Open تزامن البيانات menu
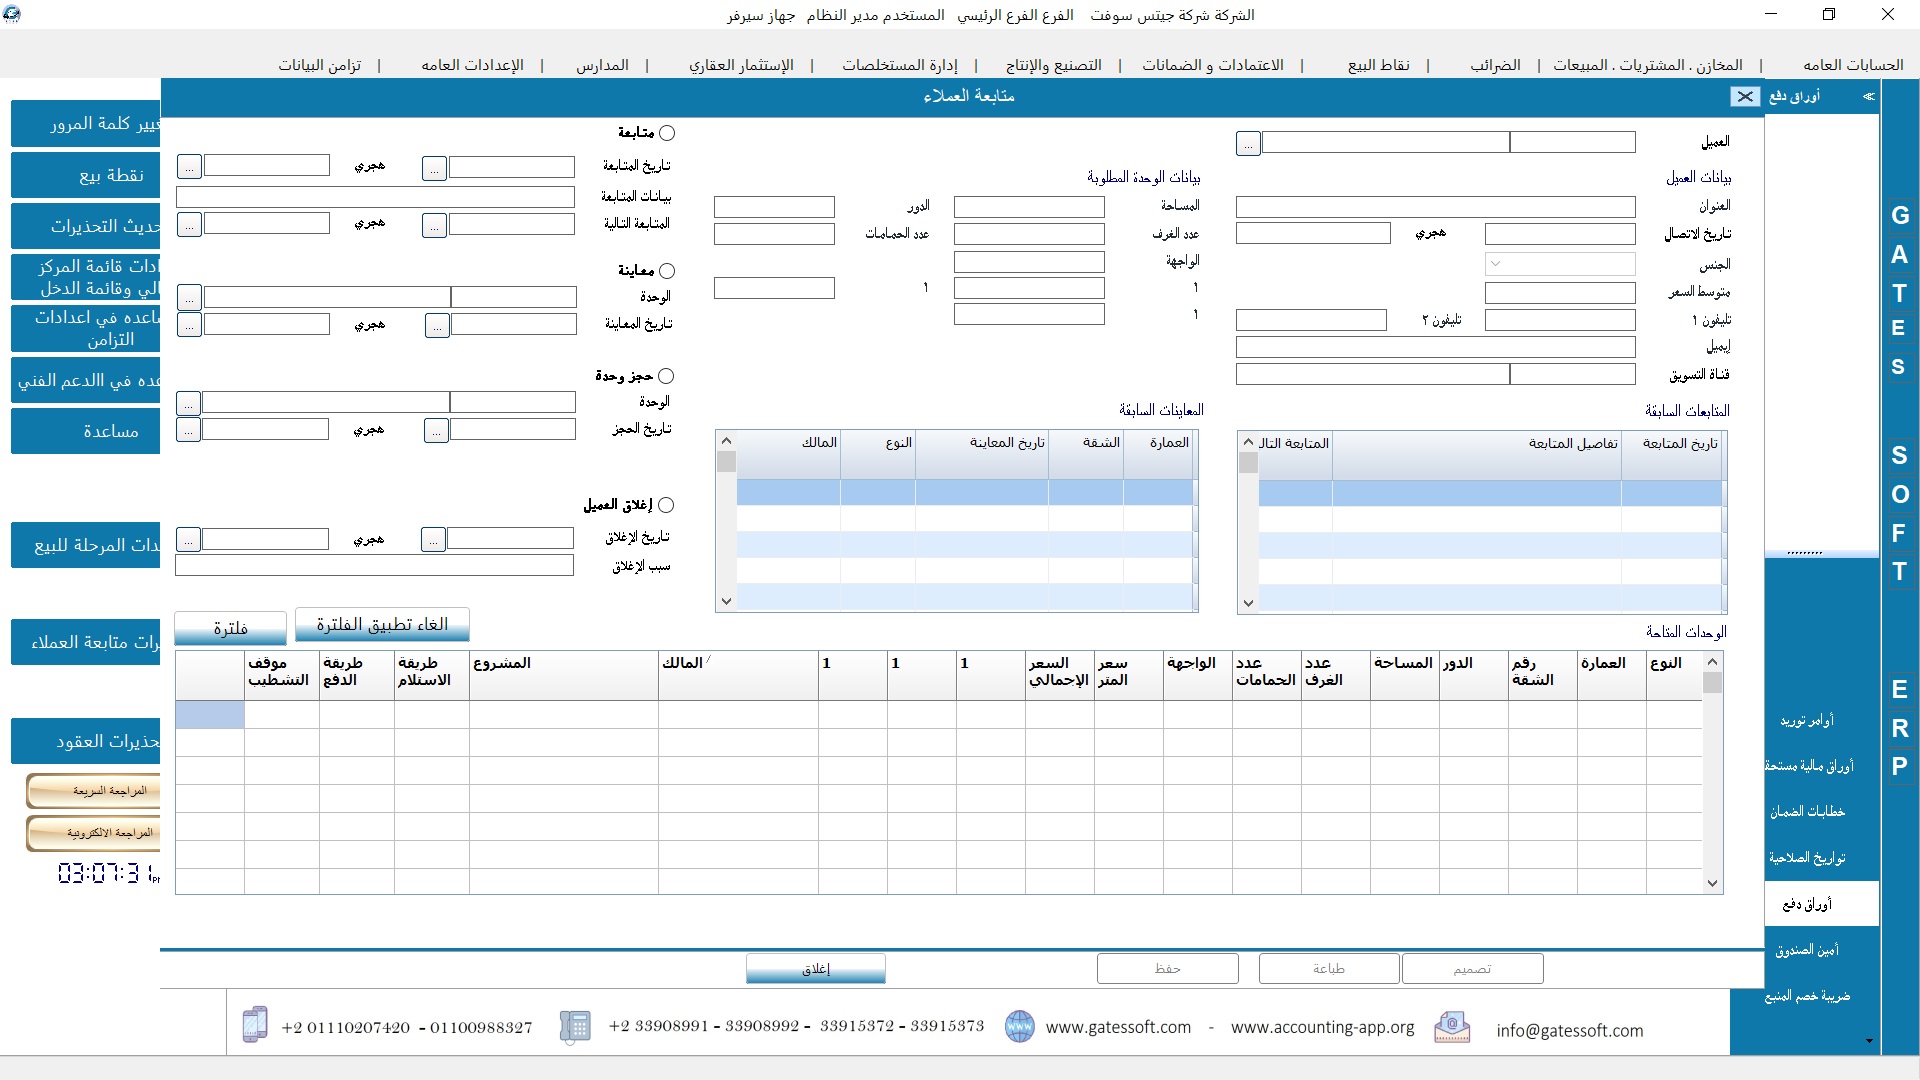Viewport: 1920px width, 1080px height. point(320,65)
